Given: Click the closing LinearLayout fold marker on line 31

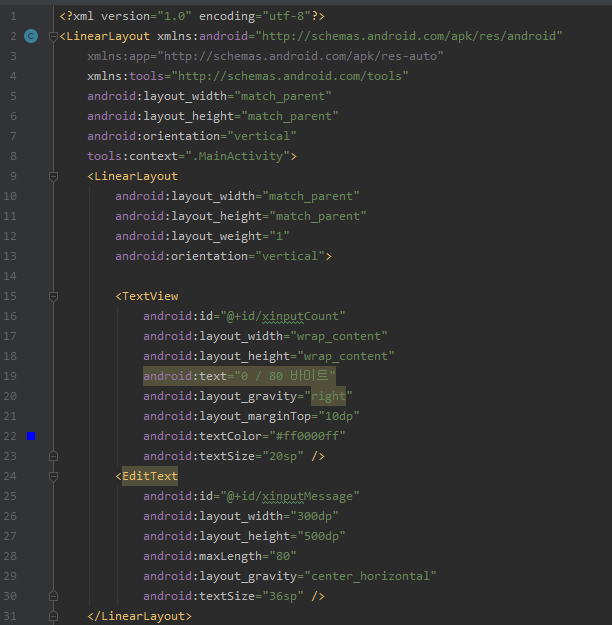Looking at the screenshot, I should [53, 616].
